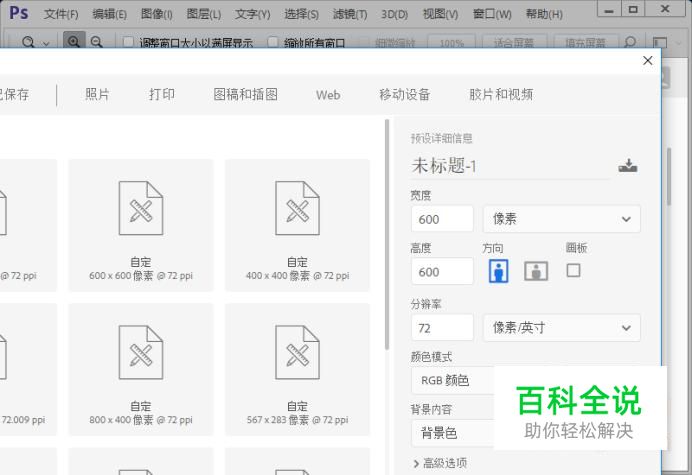Choose portrait orientation icon

pos(499,271)
